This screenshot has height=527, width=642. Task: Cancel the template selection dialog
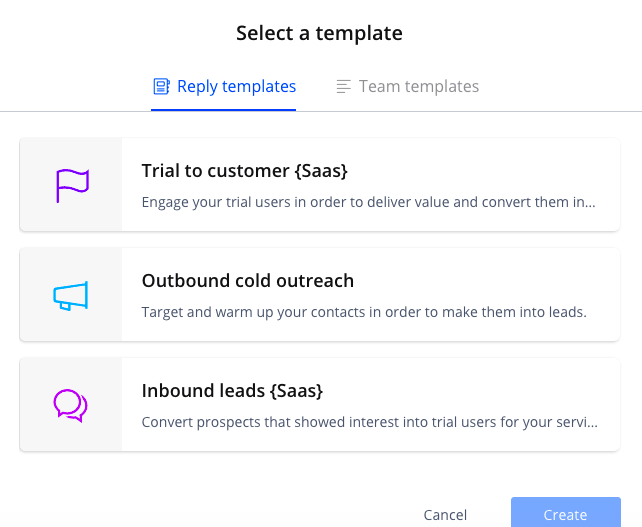(445, 515)
